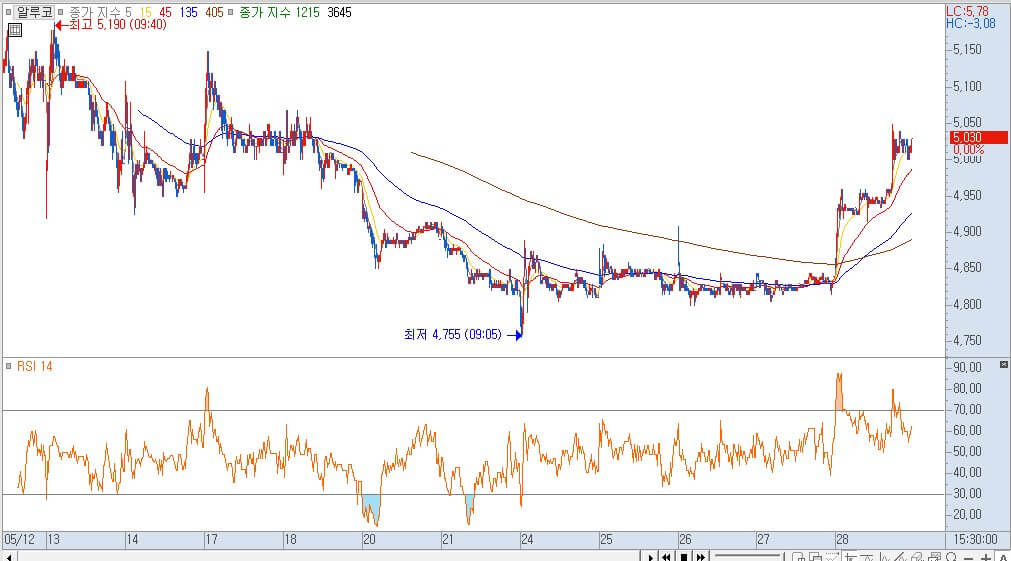This screenshot has height=561, width=1011.
Task: Click the yellow 15 moving average period
Action: click(x=145, y=12)
